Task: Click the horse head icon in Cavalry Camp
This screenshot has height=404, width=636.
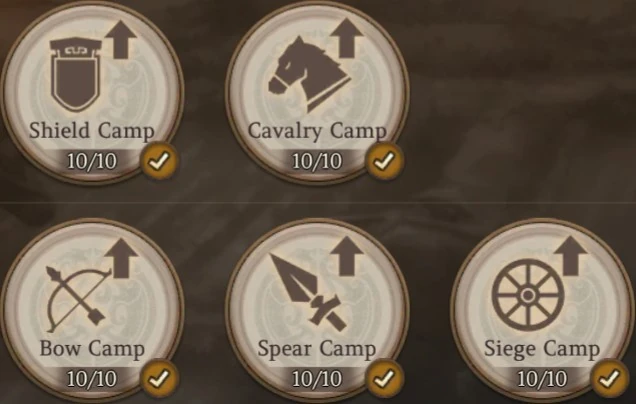Action: (309, 73)
